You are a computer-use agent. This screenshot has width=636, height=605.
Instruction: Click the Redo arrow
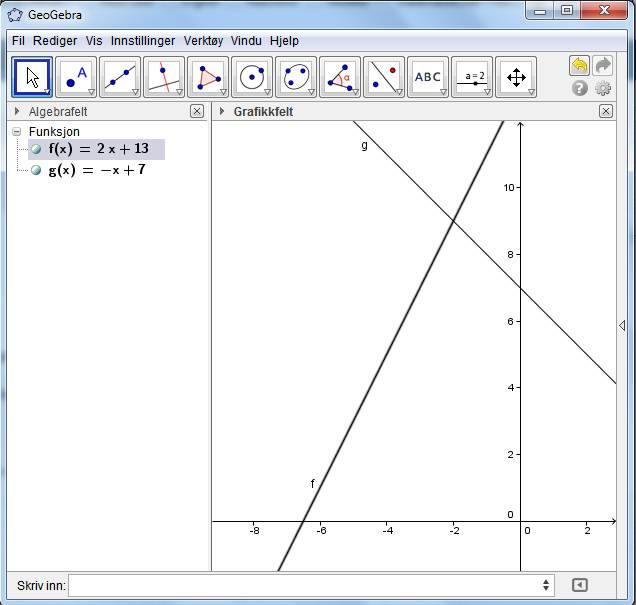coord(603,66)
